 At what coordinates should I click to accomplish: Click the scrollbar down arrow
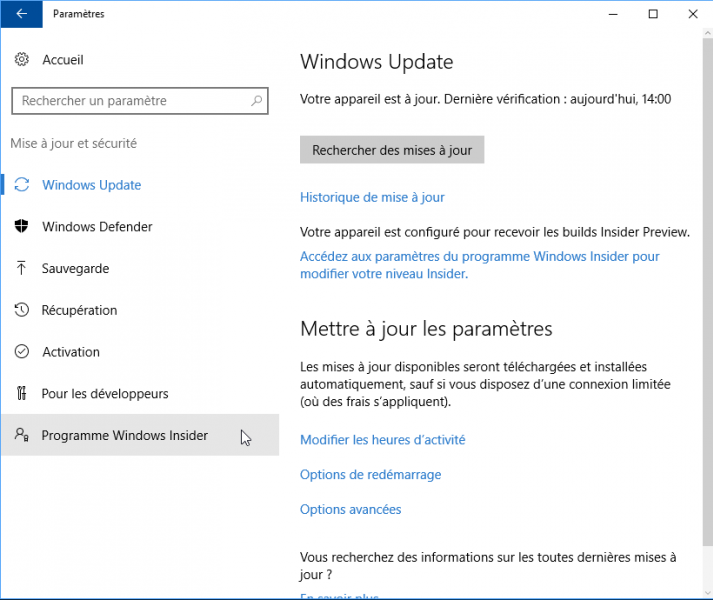708,593
